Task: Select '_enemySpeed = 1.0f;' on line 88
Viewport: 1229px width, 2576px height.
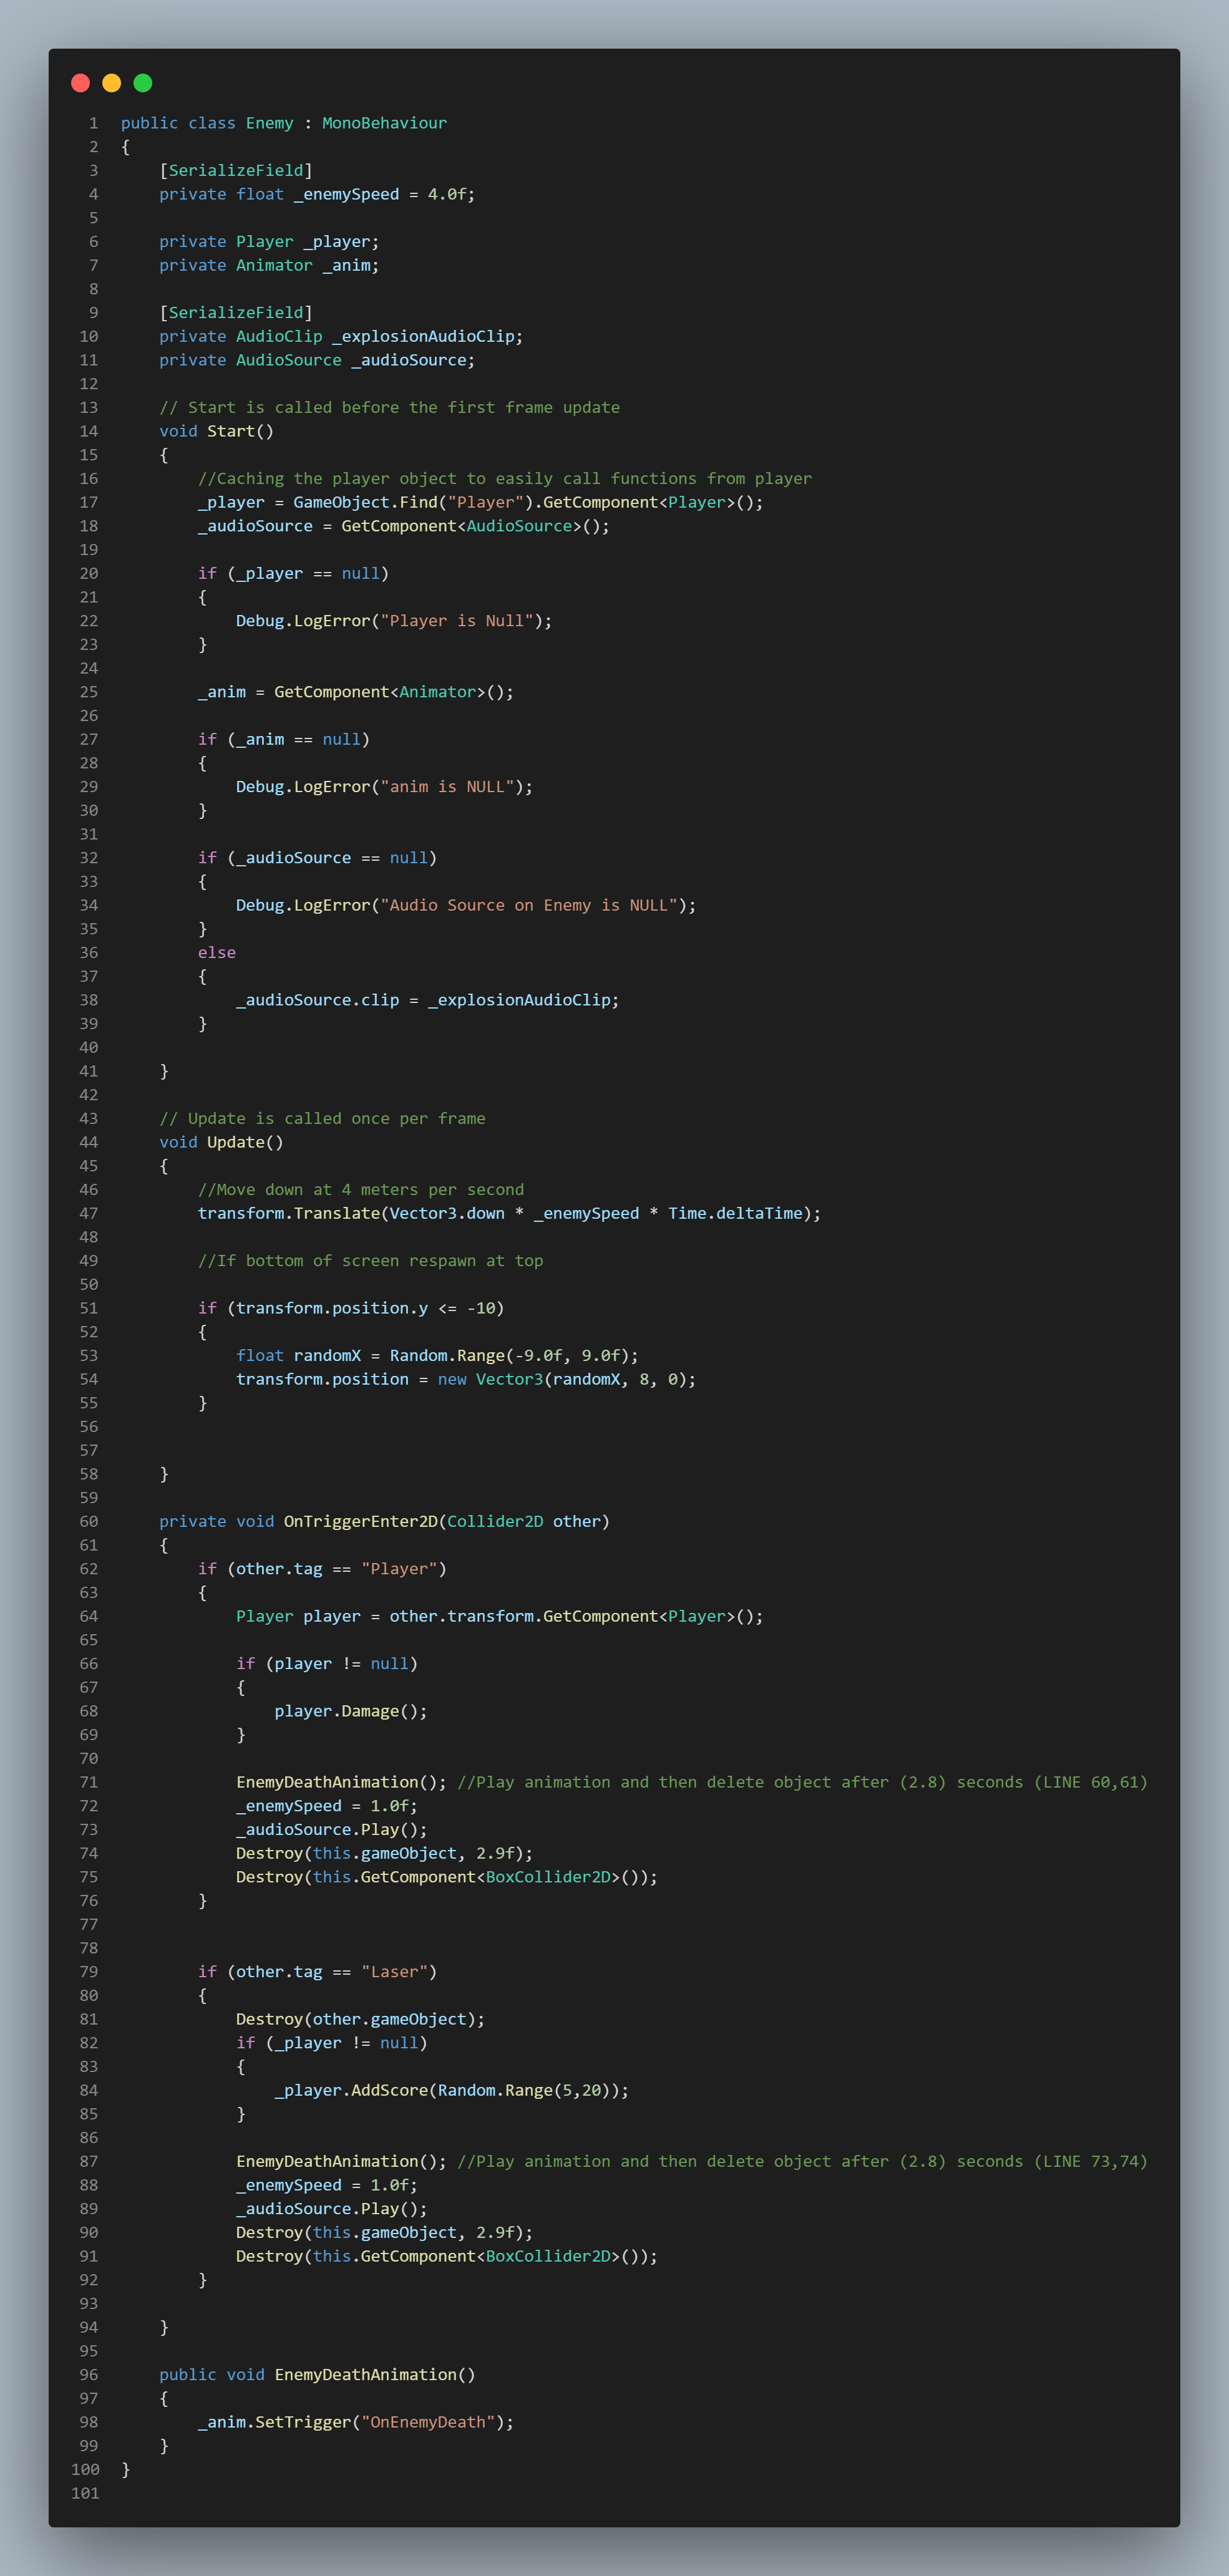Action: tap(327, 2185)
